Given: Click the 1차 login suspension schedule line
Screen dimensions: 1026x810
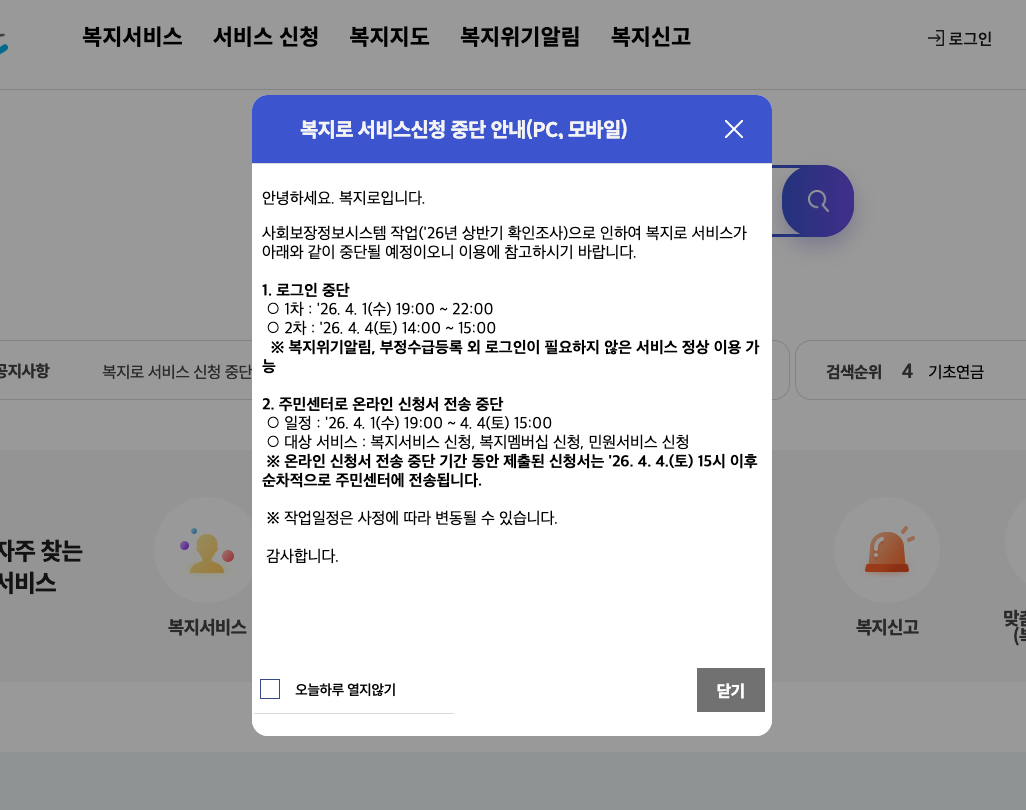Looking at the screenshot, I should 380,309.
